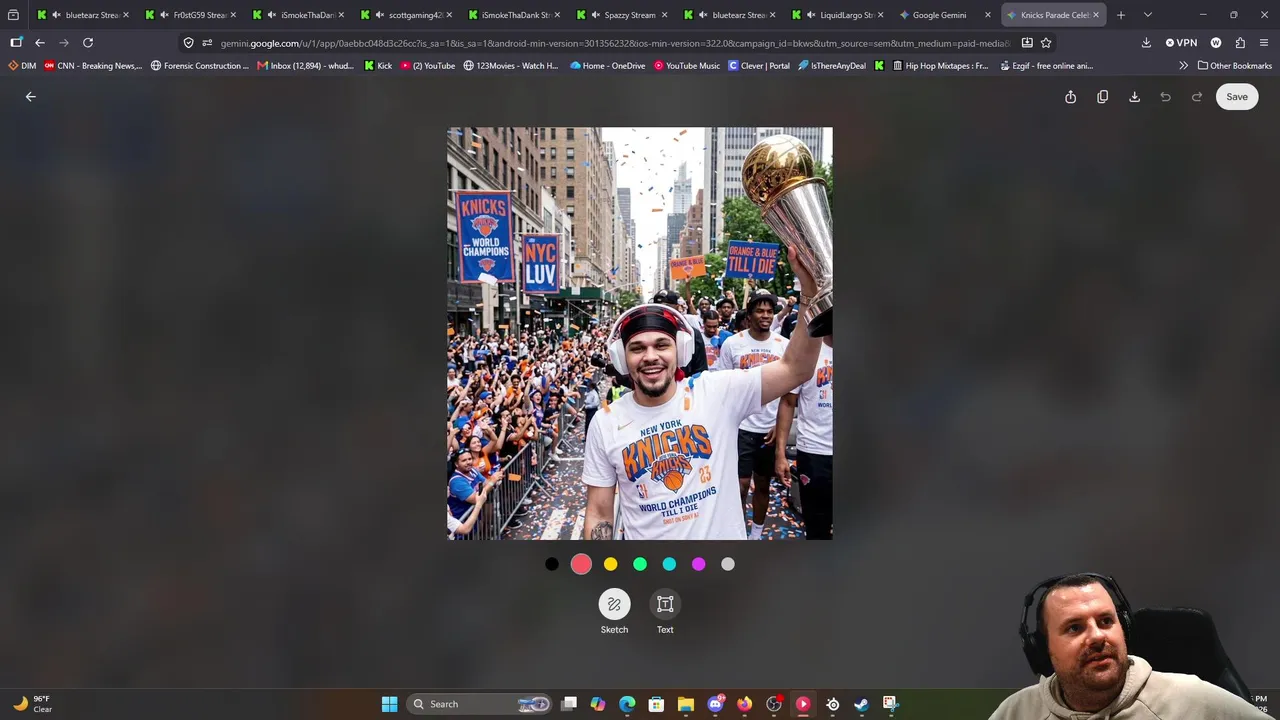1280x720 pixels.
Task: Open the tab overview icon left of the first tab
Action: tap(13, 15)
